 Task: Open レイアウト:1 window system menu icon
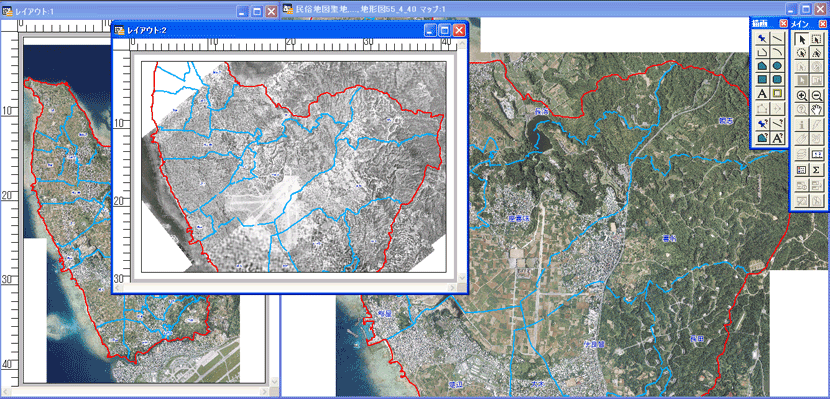click(x=7, y=11)
